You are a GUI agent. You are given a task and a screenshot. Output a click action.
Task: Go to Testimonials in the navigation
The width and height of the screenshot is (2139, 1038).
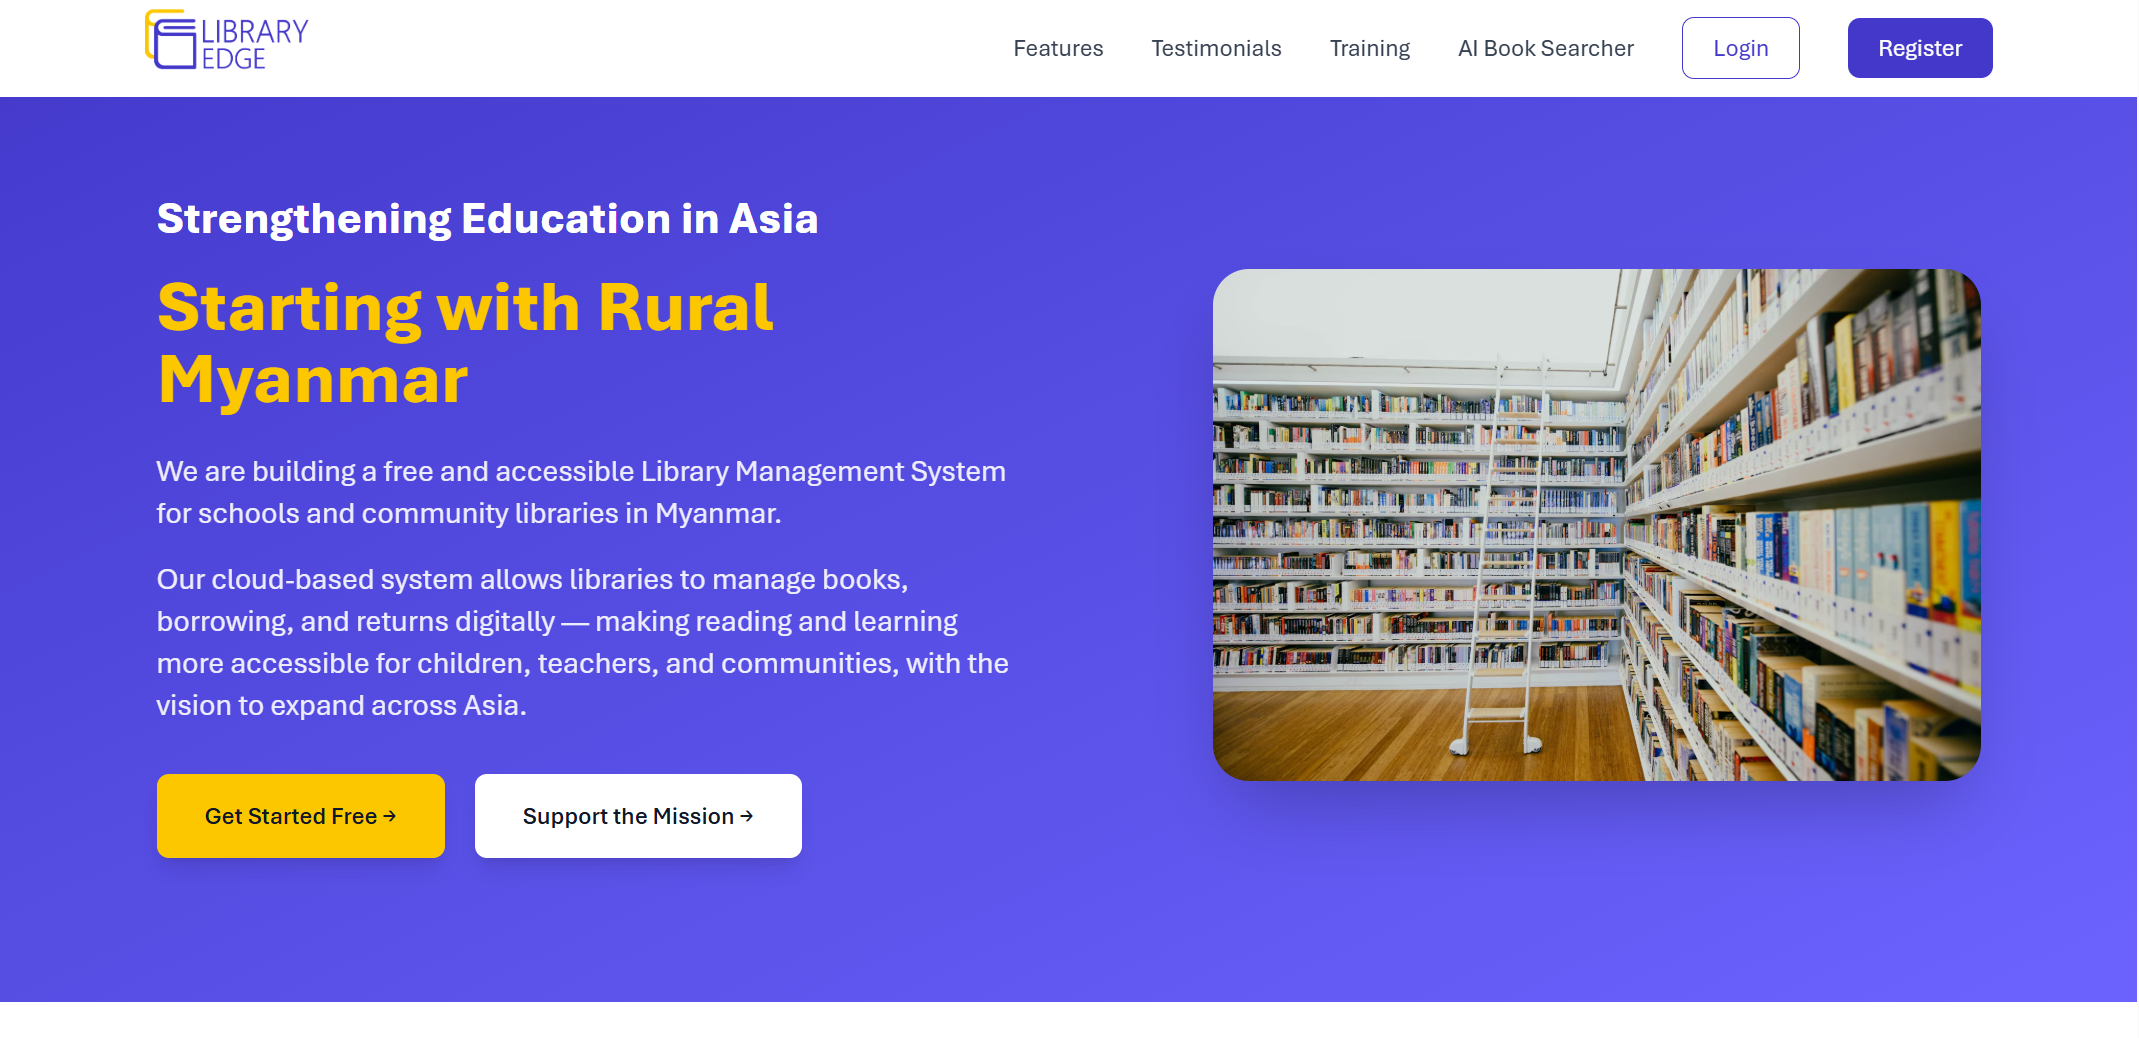pyautogui.click(x=1216, y=48)
